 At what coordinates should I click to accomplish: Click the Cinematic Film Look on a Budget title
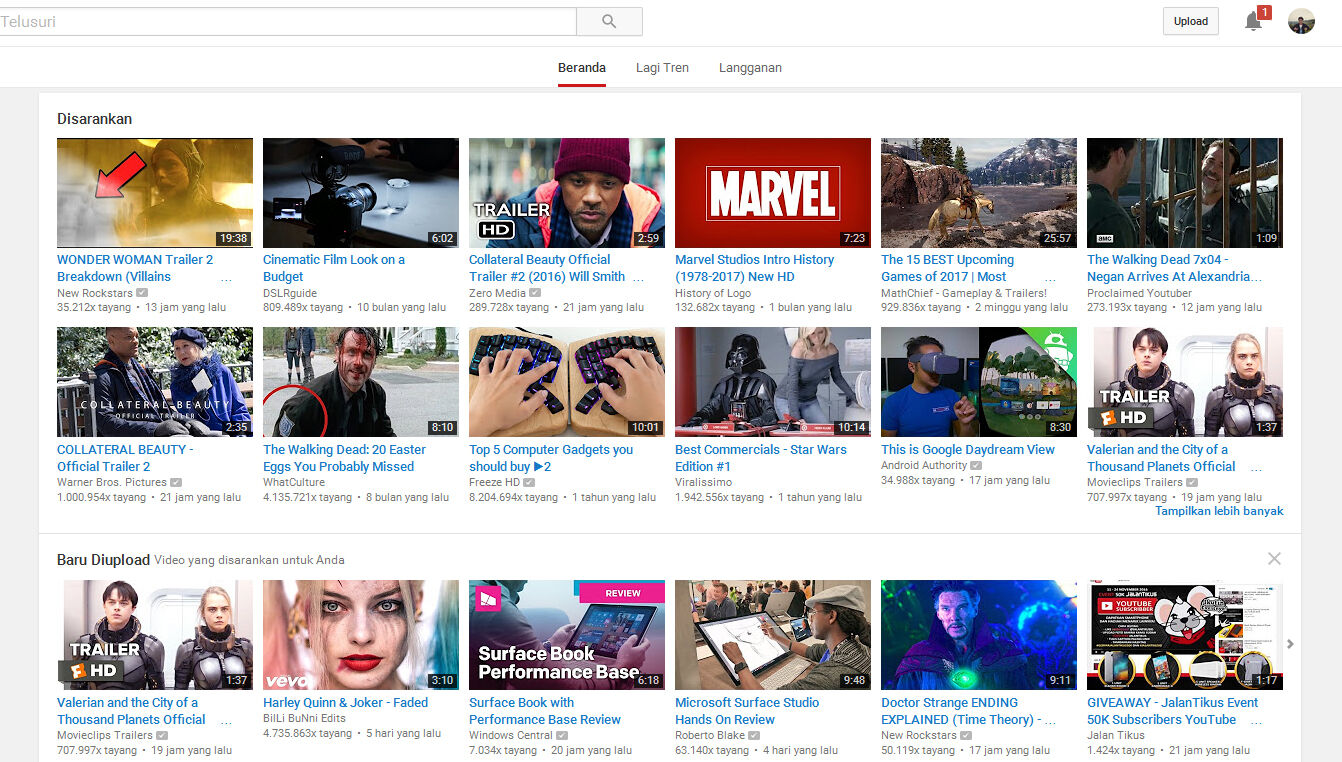click(x=334, y=268)
